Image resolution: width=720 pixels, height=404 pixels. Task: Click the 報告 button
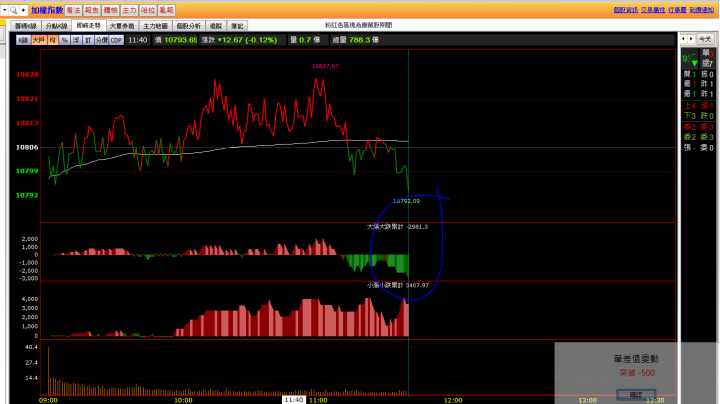pyautogui.click(x=92, y=10)
